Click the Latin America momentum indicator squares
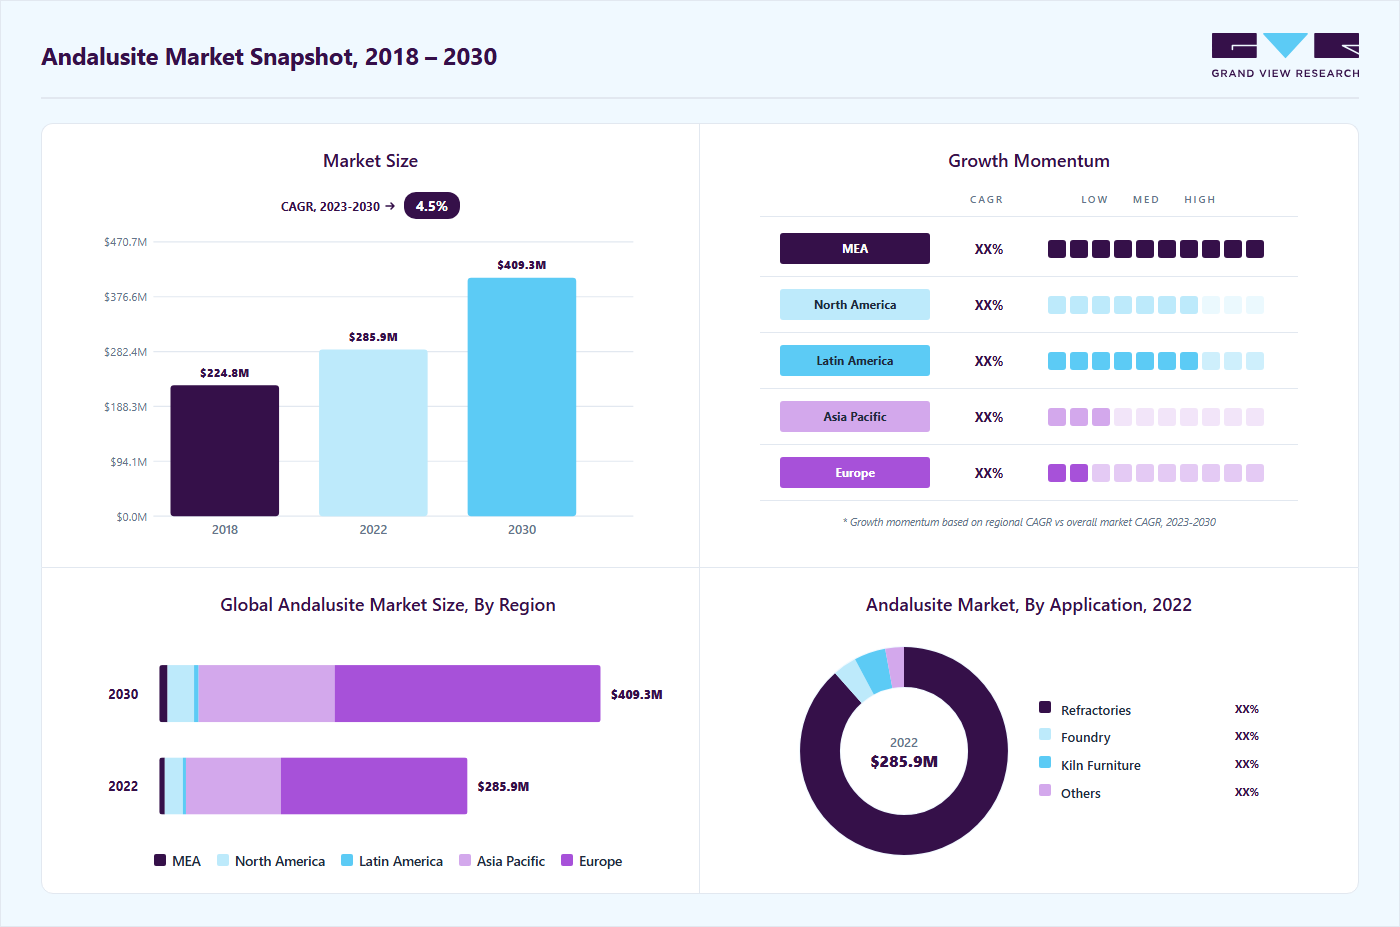The width and height of the screenshot is (1400, 927). [1156, 361]
